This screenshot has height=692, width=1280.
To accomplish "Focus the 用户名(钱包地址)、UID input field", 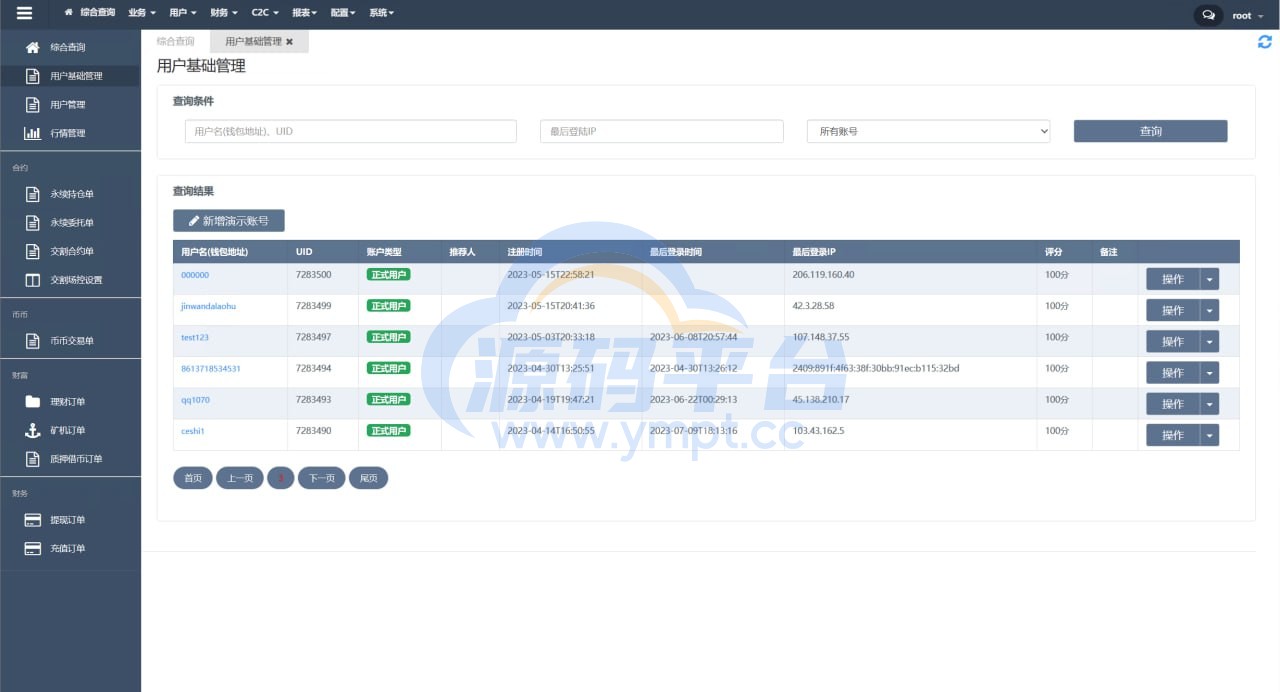I will coord(351,131).
